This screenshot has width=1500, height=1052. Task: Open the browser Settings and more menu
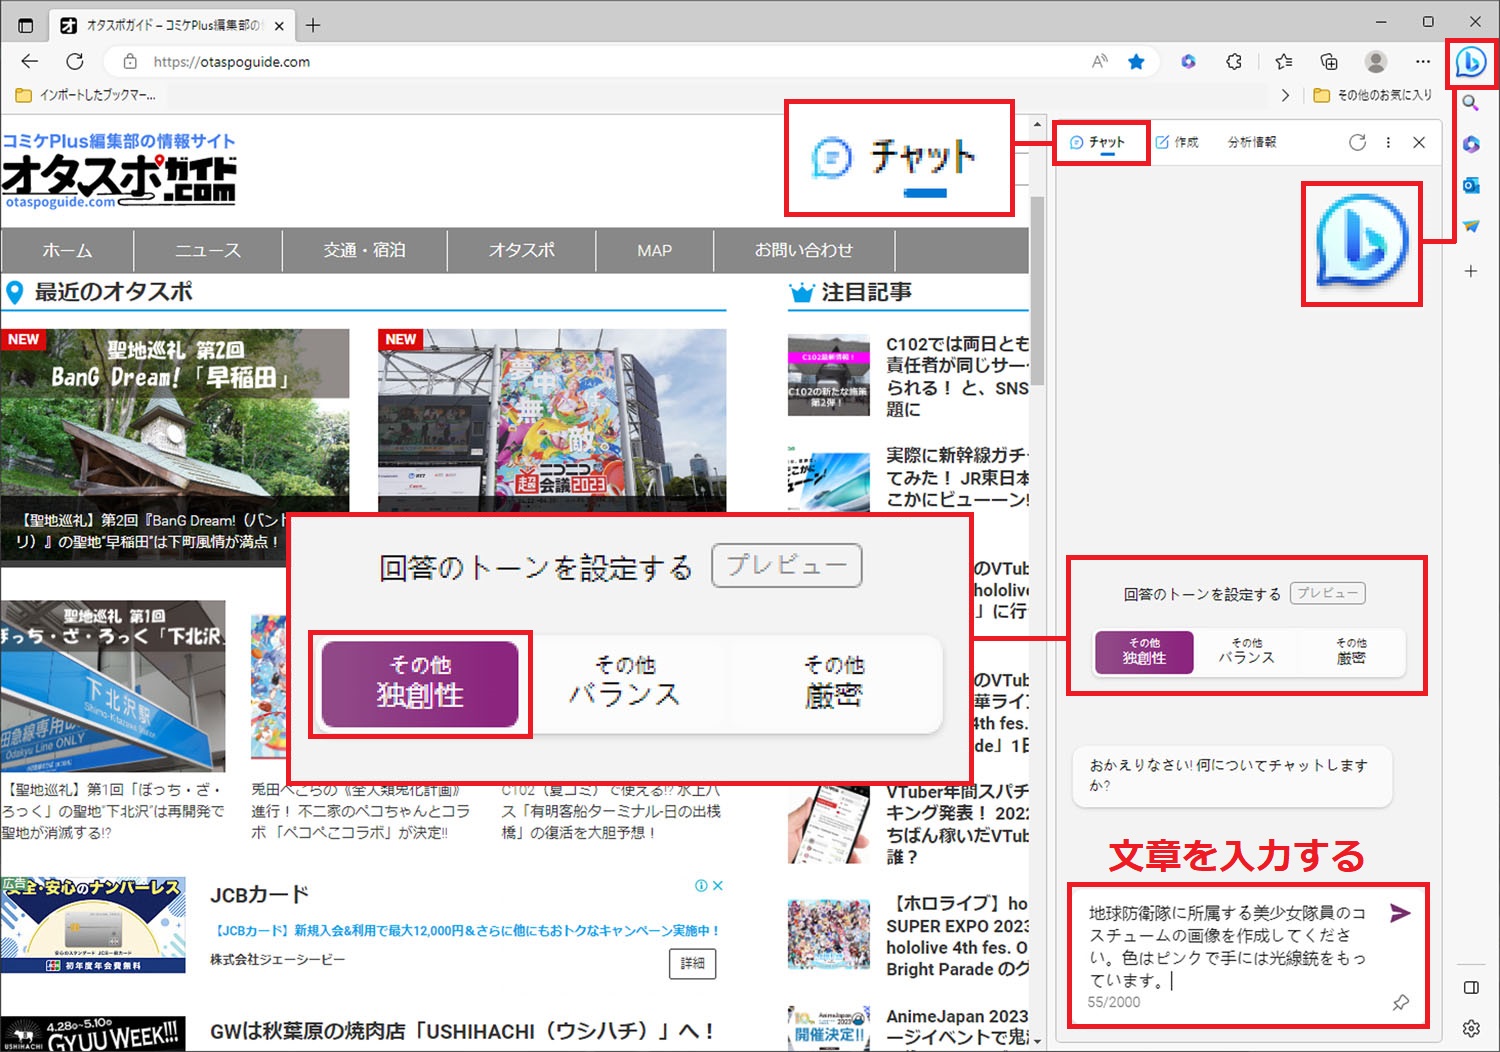click(x=1423, y=62)
